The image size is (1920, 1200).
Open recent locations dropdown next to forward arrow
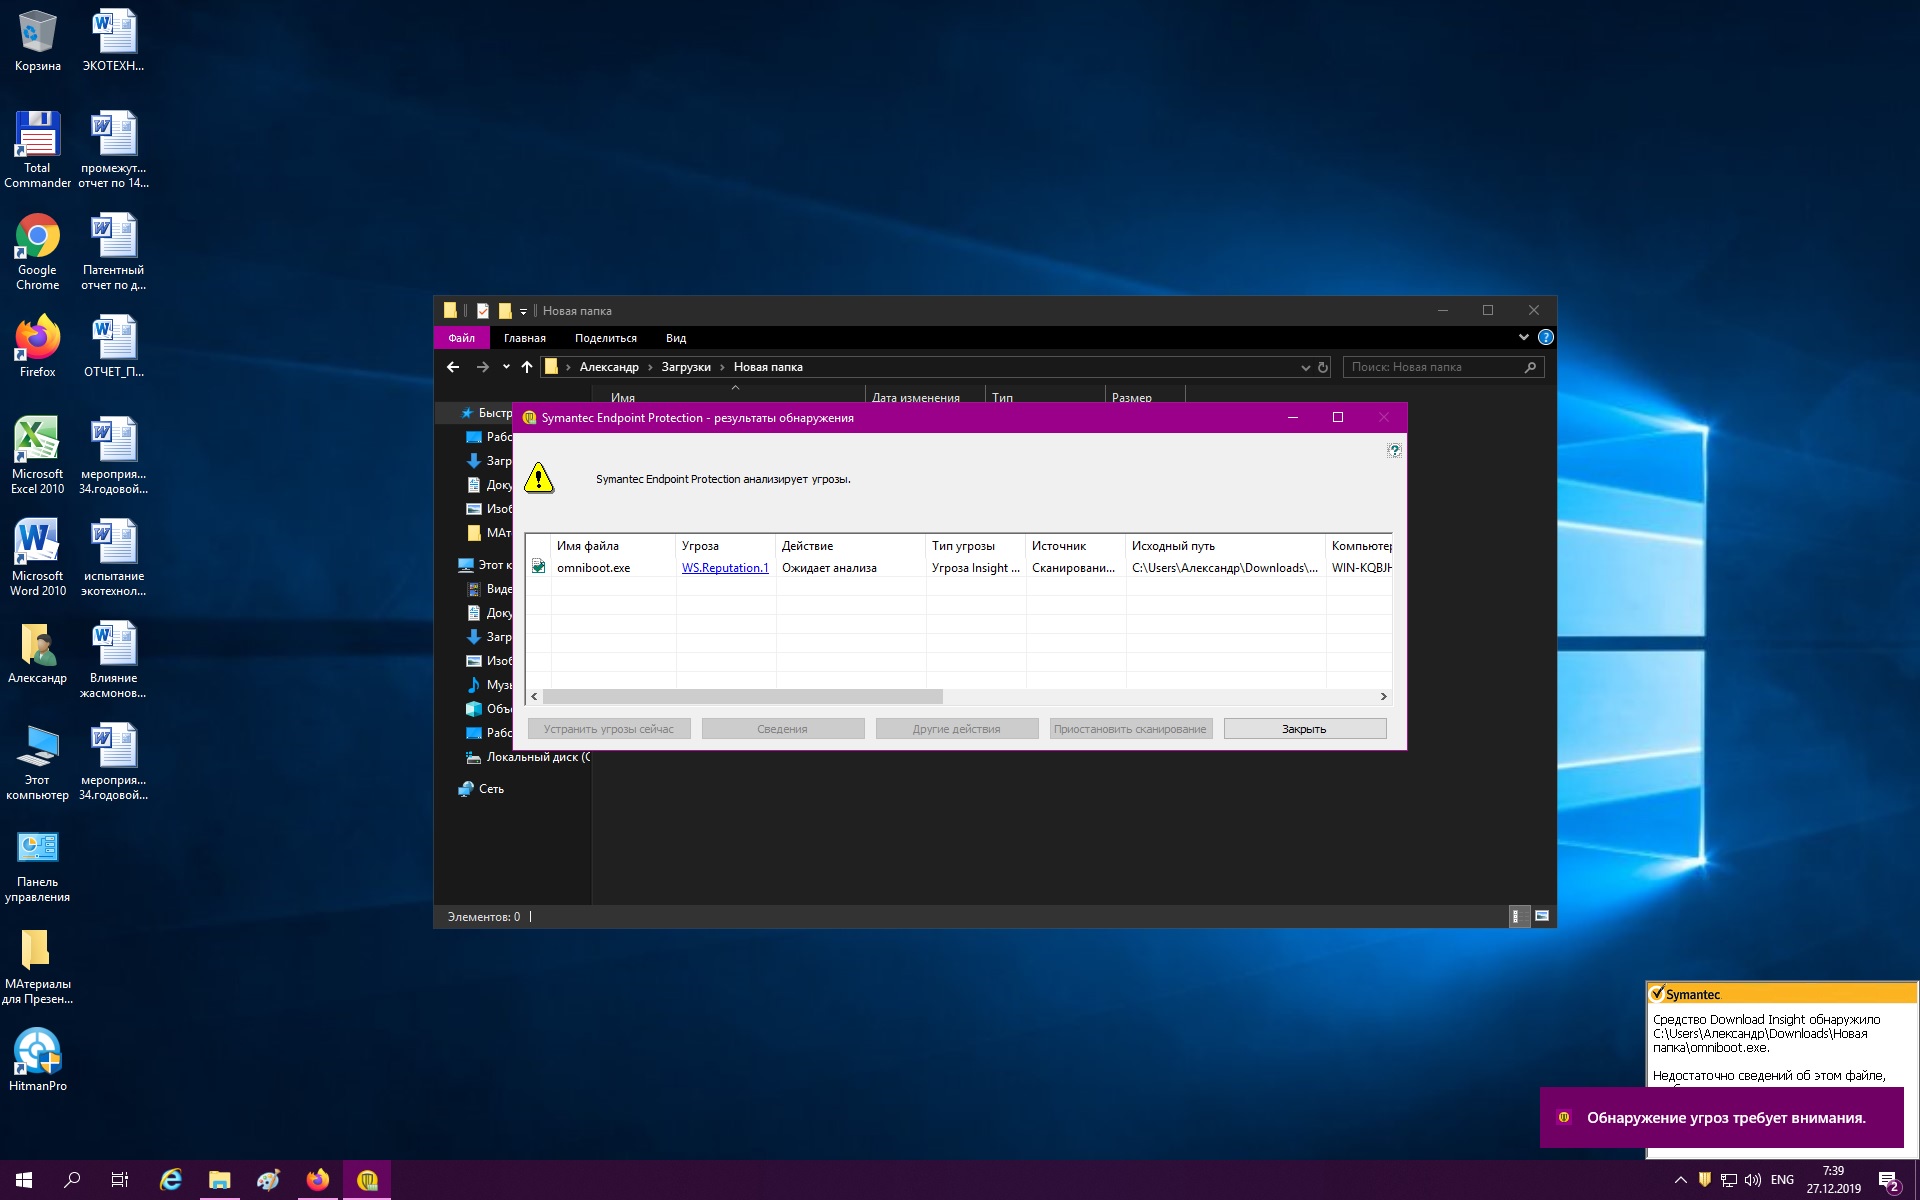[506, 367]
